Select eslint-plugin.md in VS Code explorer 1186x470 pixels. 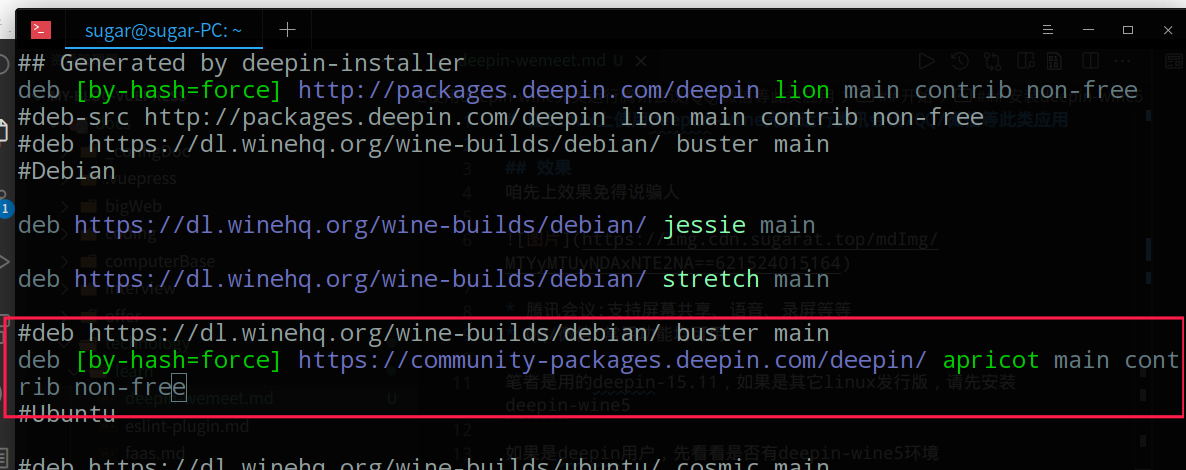pos(187,427)
